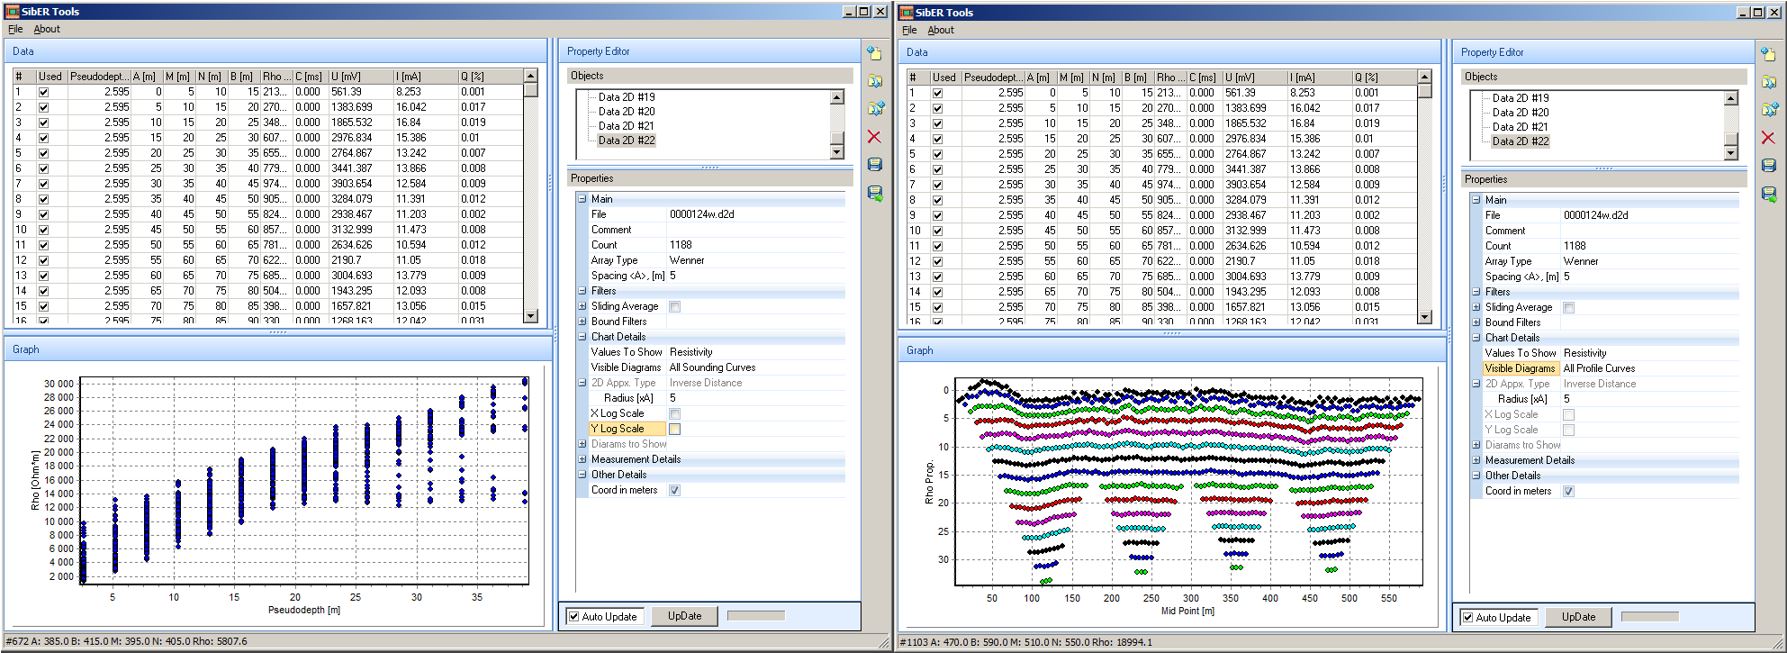This screenshot has height=653, width=1787.
Task: Expand Sliding Average node in right window
Action: pos(1476,308)
